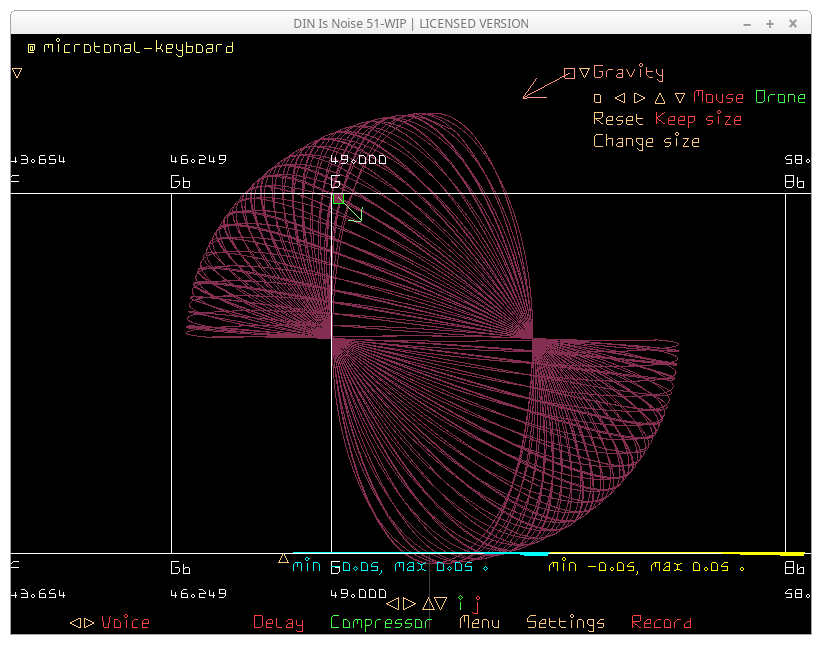Collapse the Gravity panel with its triangle

tap(584, 73)
